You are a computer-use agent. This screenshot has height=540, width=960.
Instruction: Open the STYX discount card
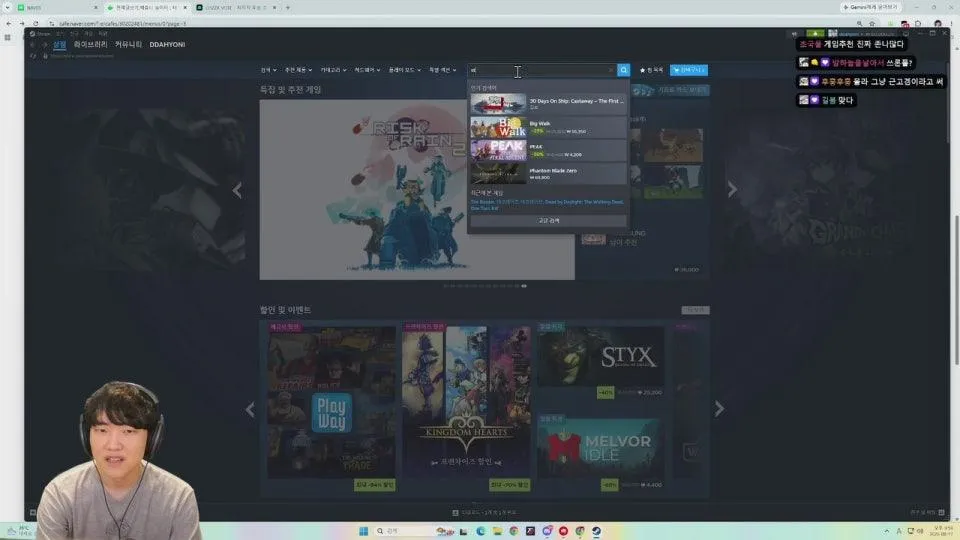(x=601, y=361)
